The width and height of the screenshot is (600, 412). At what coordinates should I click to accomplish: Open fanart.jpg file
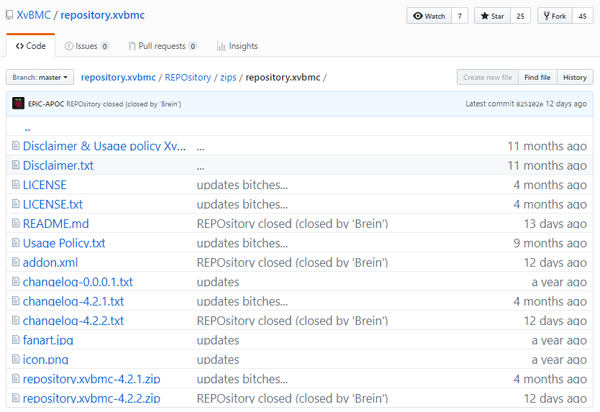(48, 340)
